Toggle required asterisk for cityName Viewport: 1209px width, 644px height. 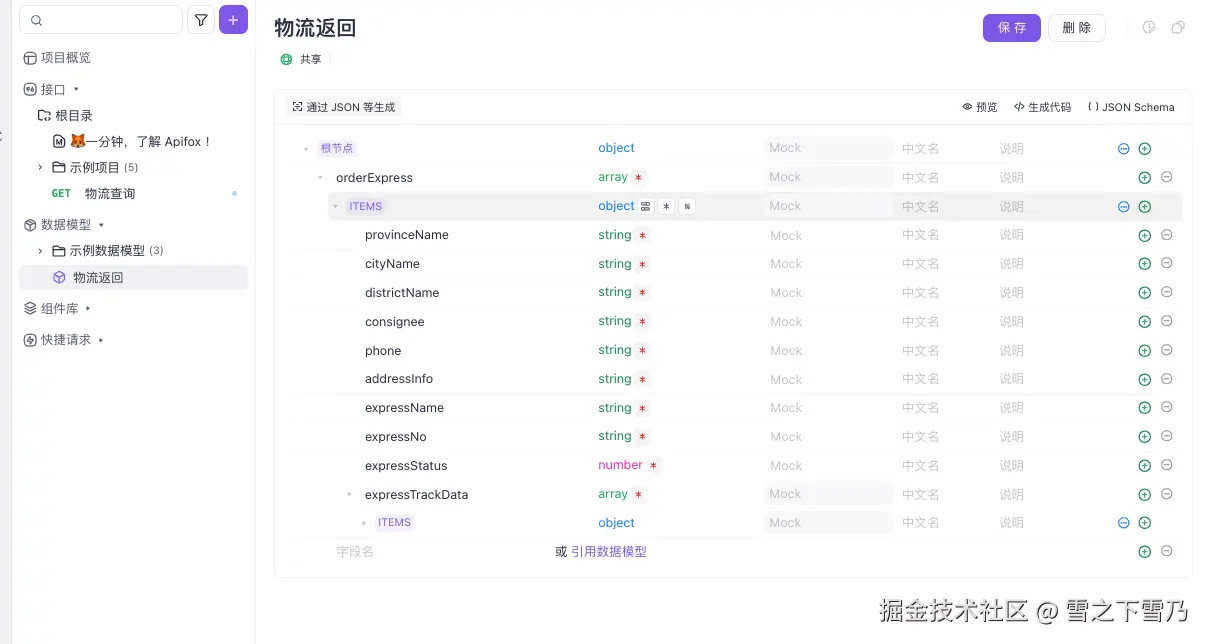(x=642, y=264)
